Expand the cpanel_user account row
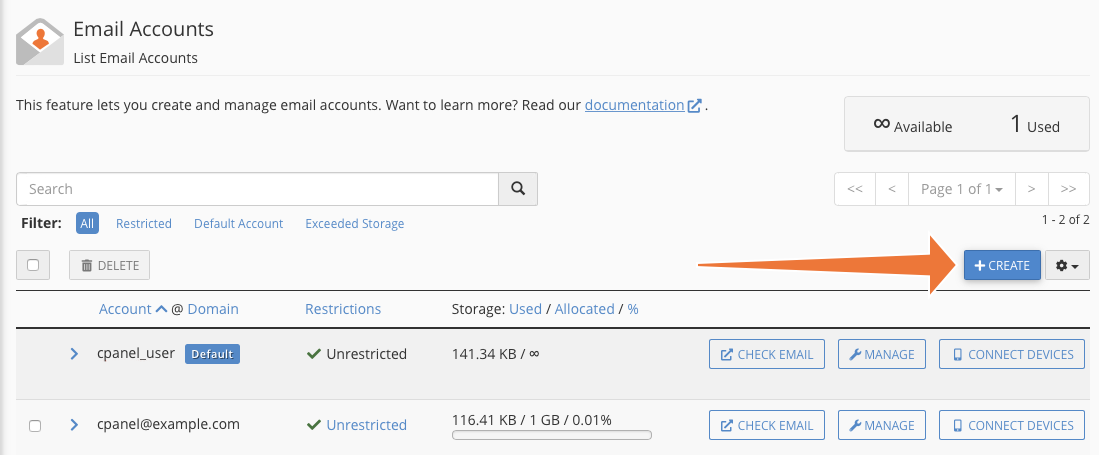Viewport: 1099px width, 455px height. (x=74, y=354)
